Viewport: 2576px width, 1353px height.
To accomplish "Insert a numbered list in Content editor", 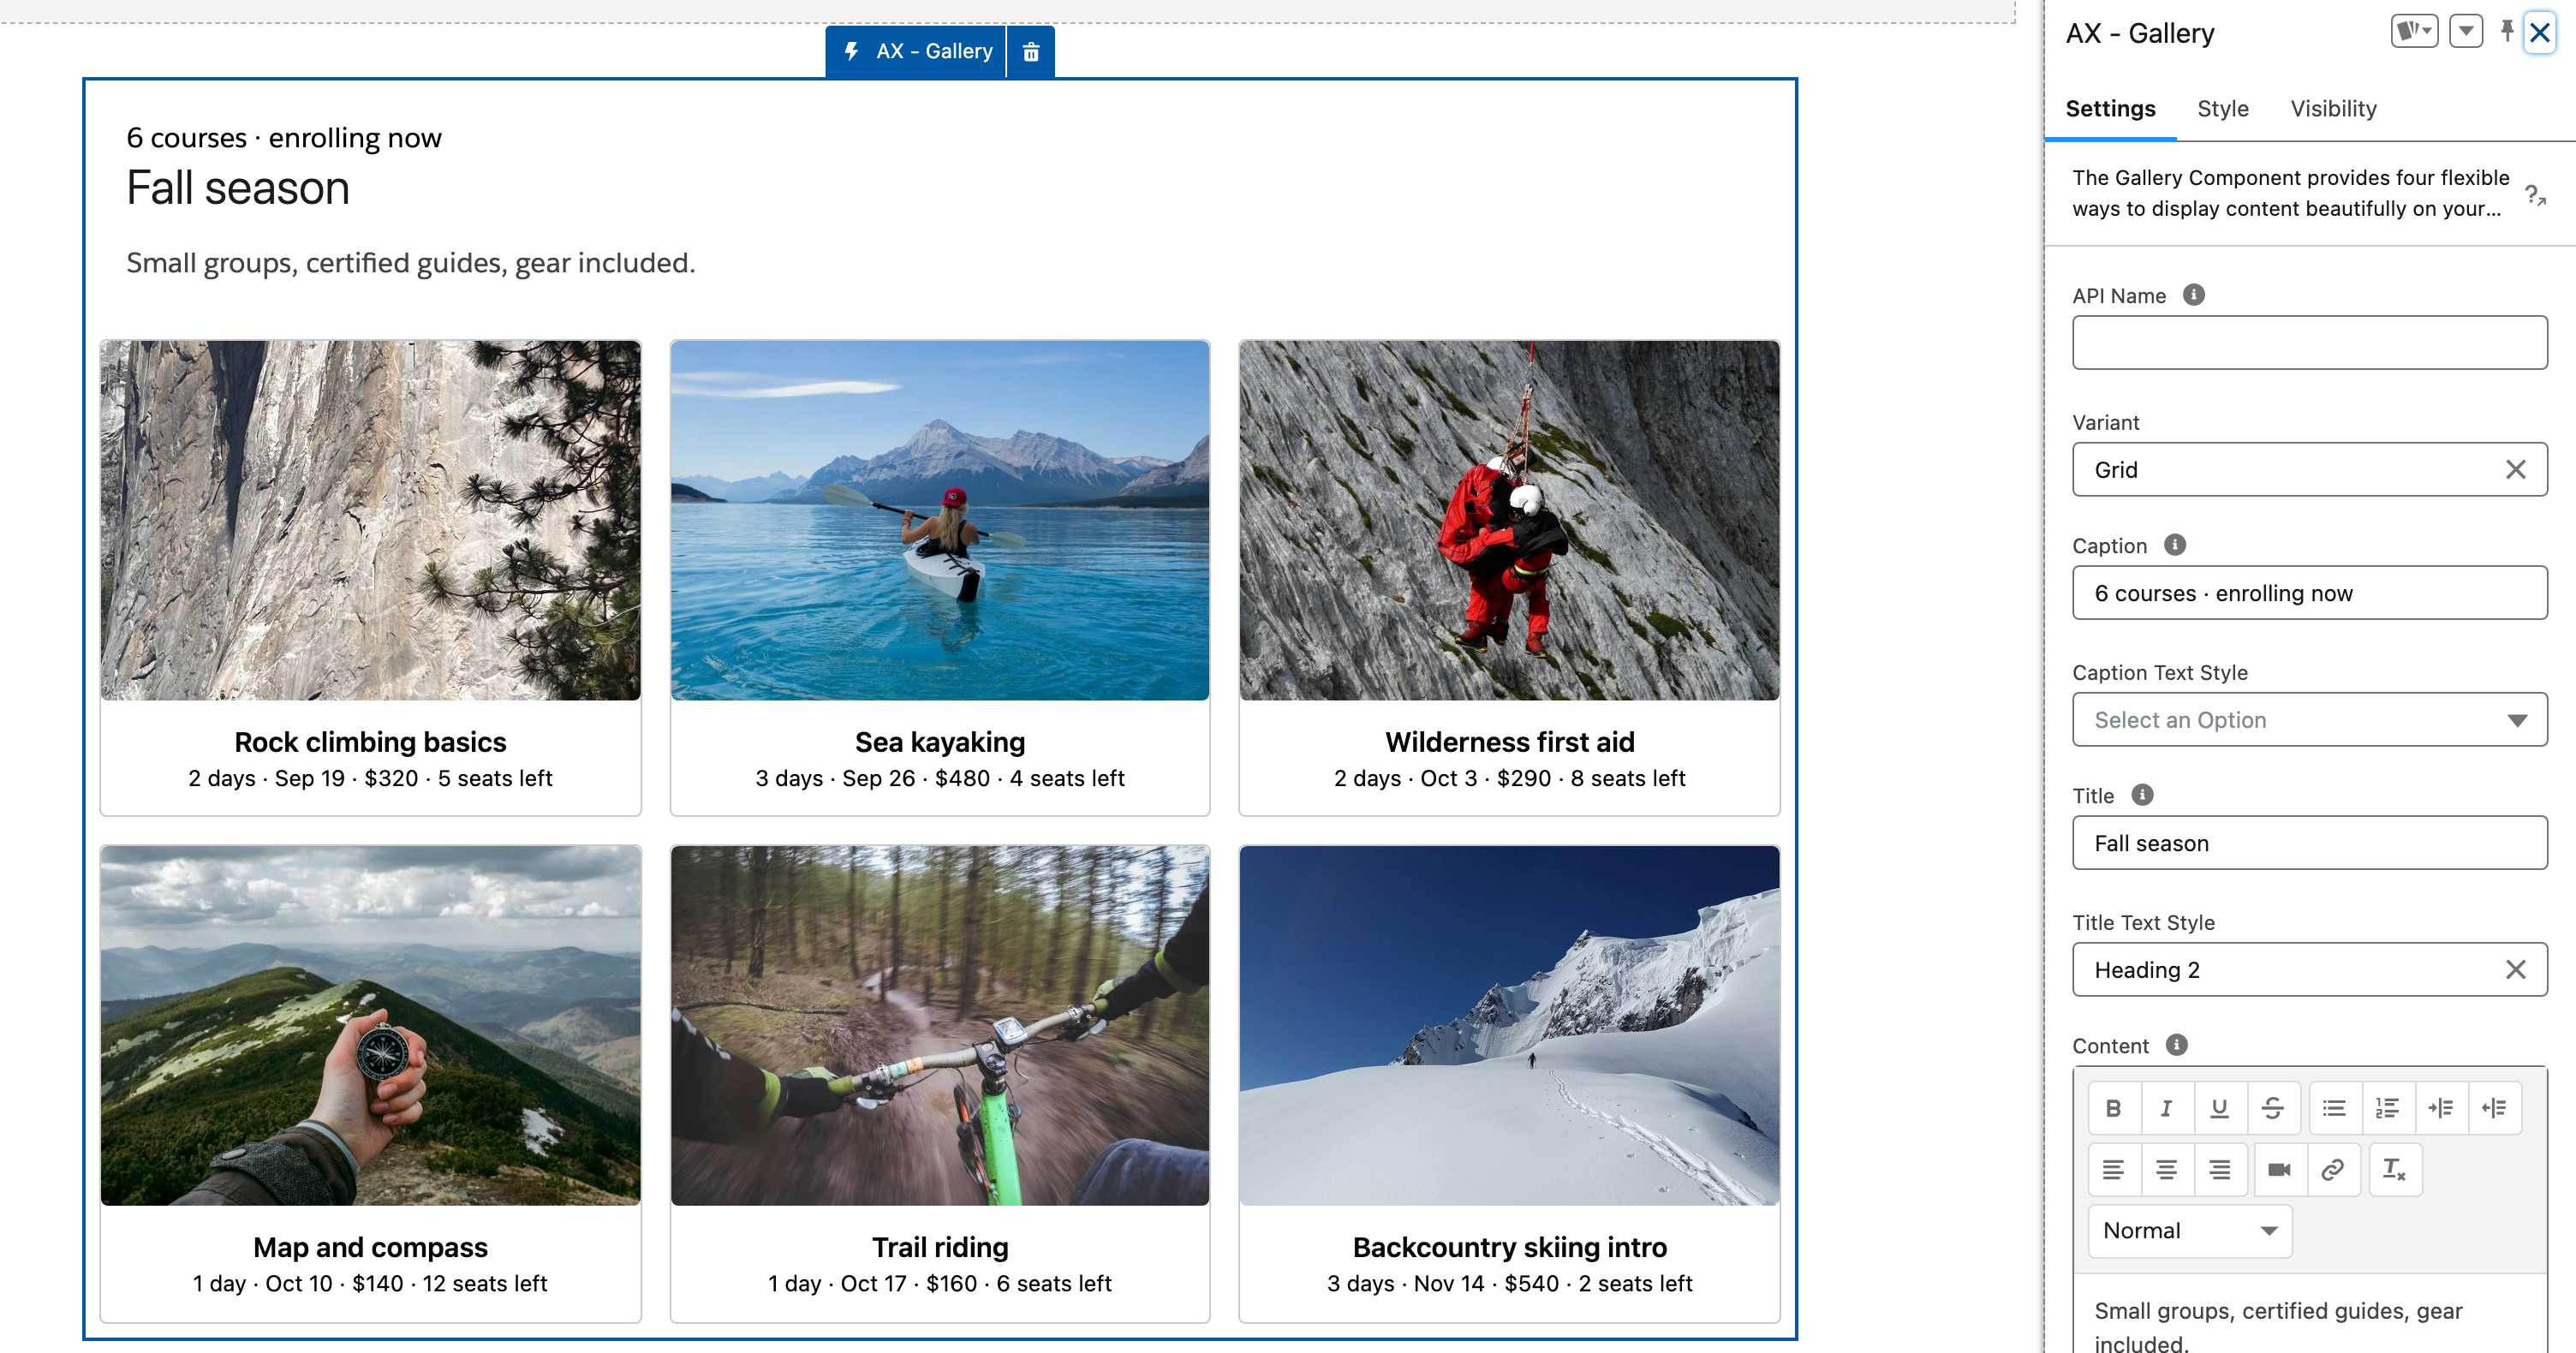I will click(x=2388, y=1108).
